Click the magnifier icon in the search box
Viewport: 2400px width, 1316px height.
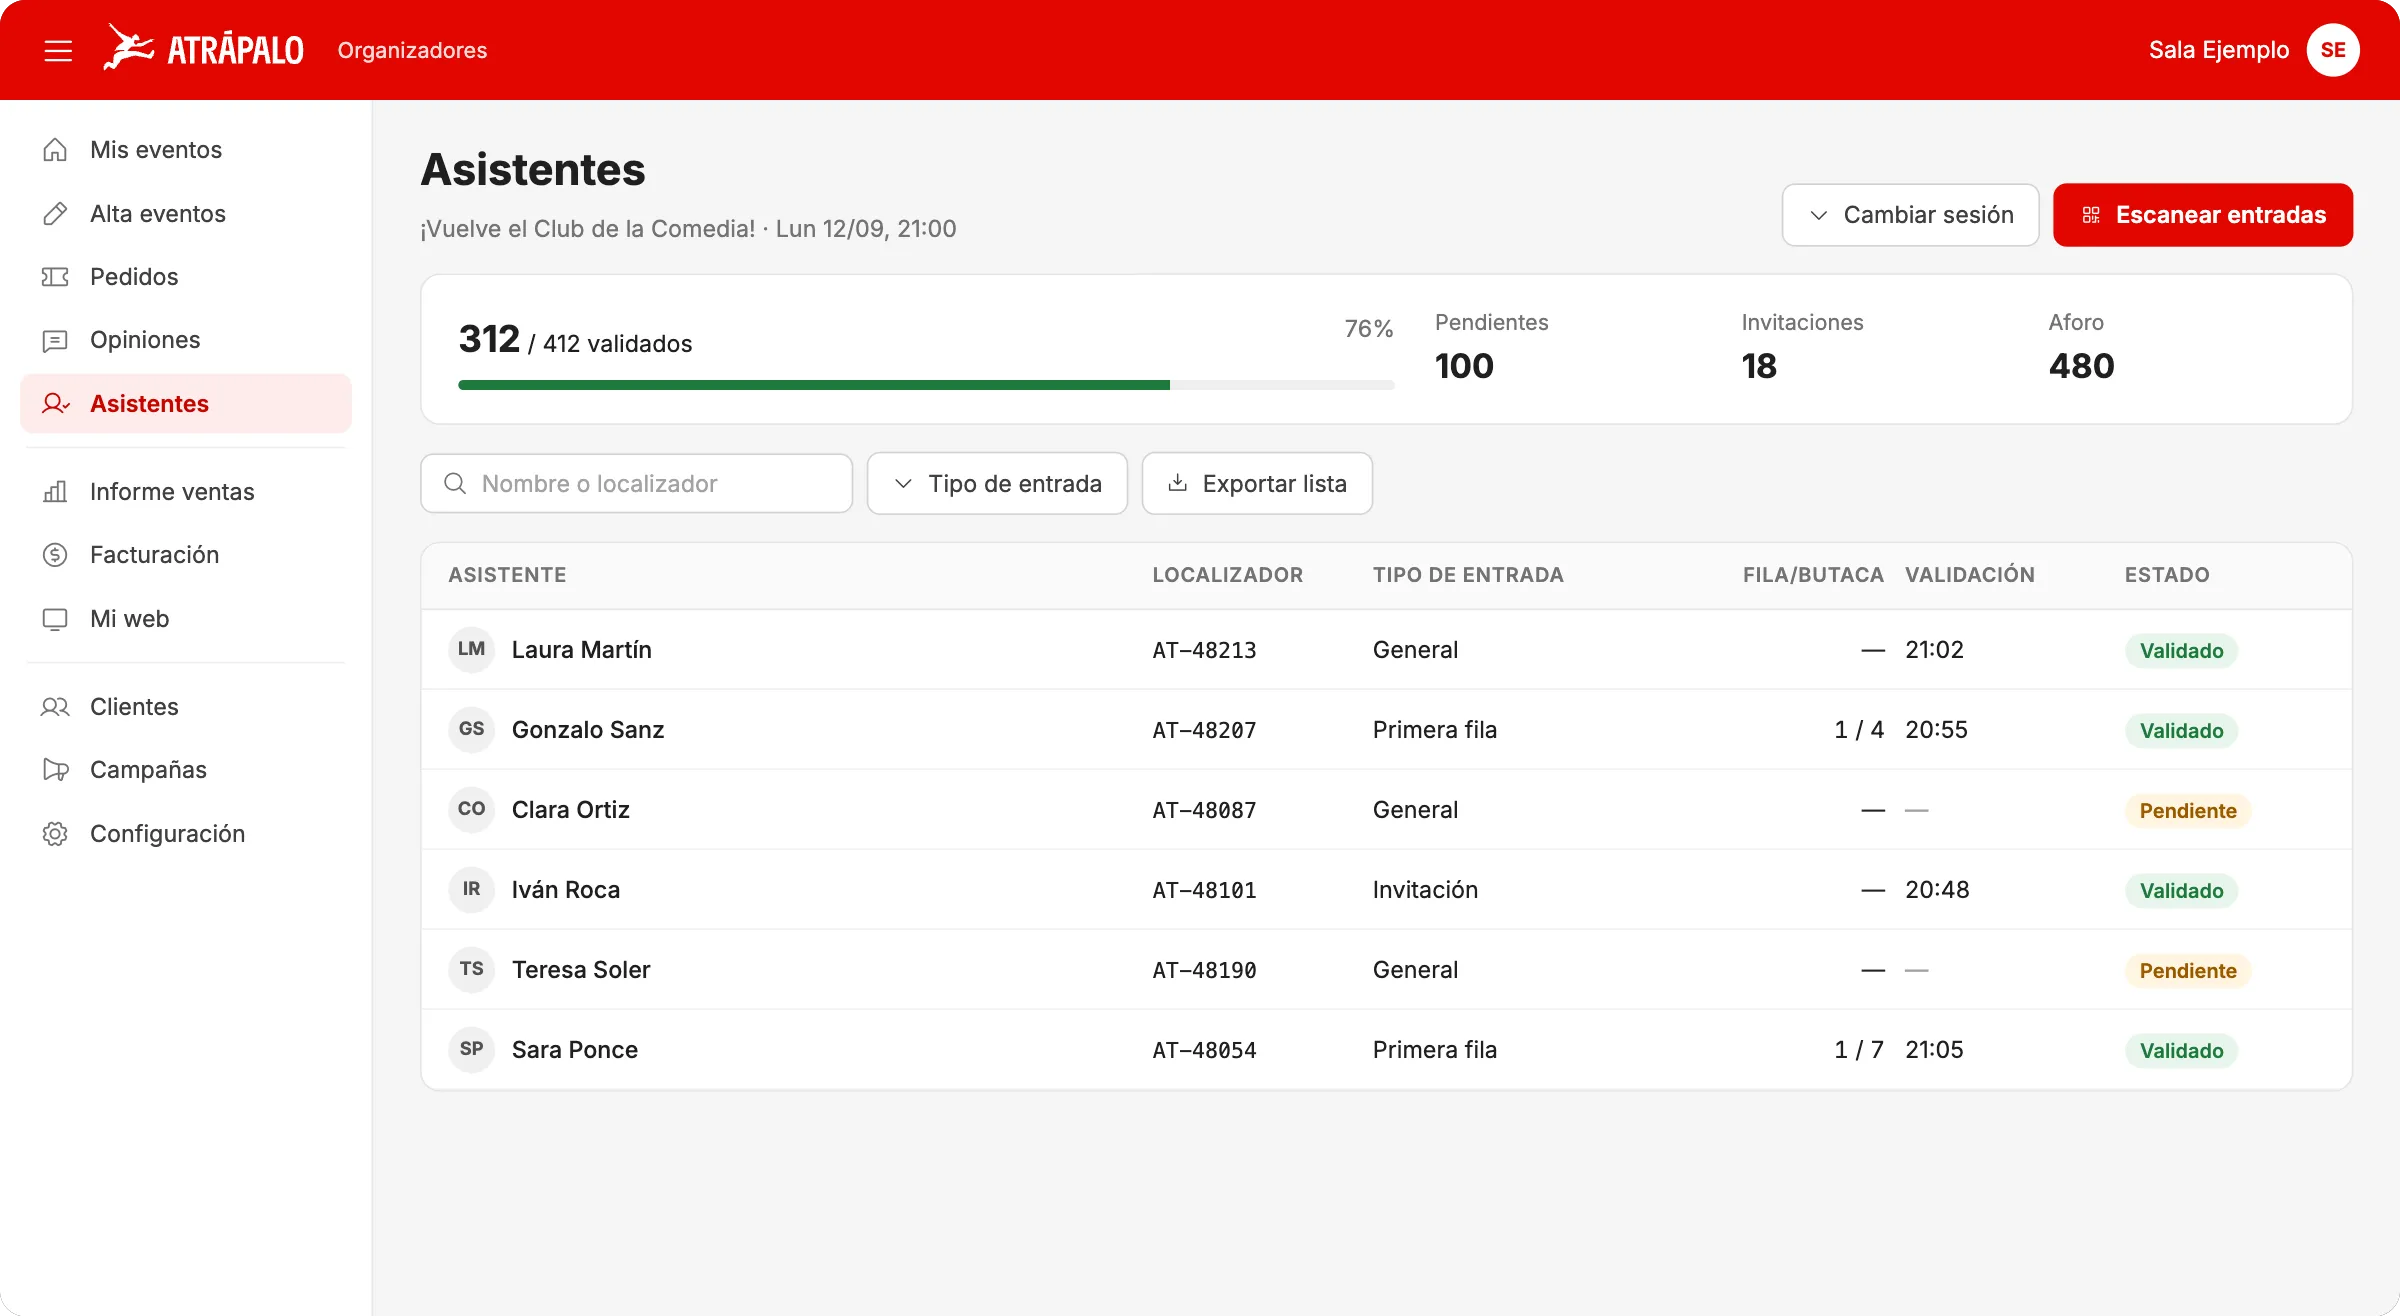pyautogui.click(x=455, y=484)
